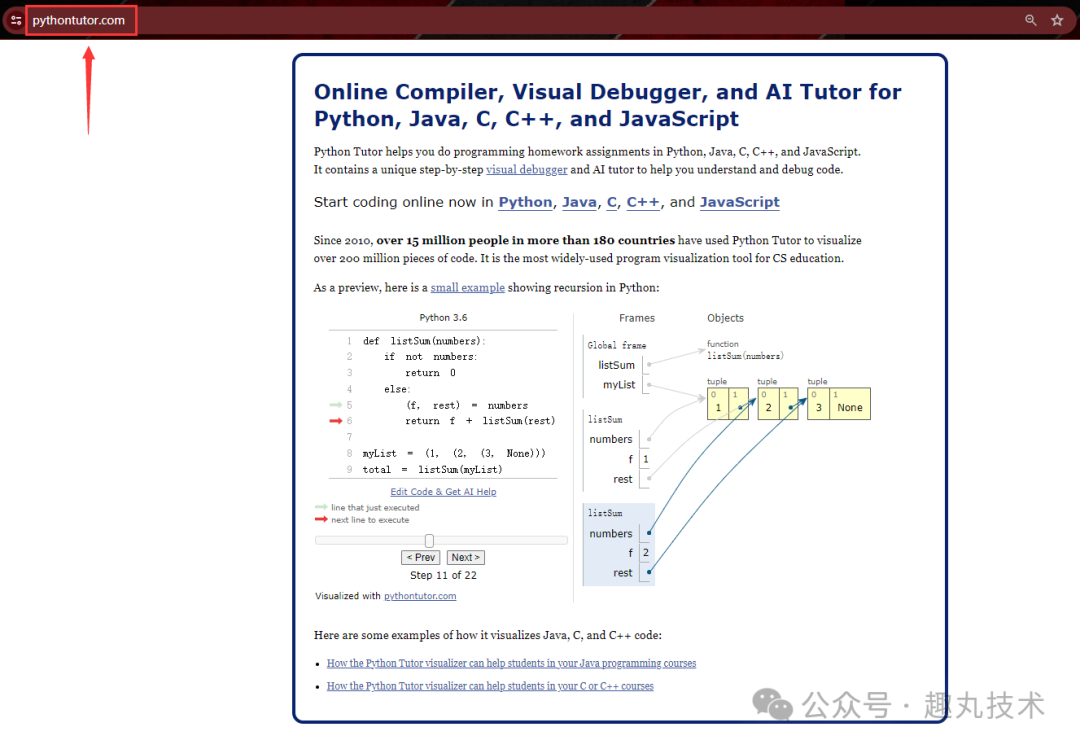Viewport: 1080px width, 749px height.
Task: Click the Next step button
Action: [x=466, y=557]
